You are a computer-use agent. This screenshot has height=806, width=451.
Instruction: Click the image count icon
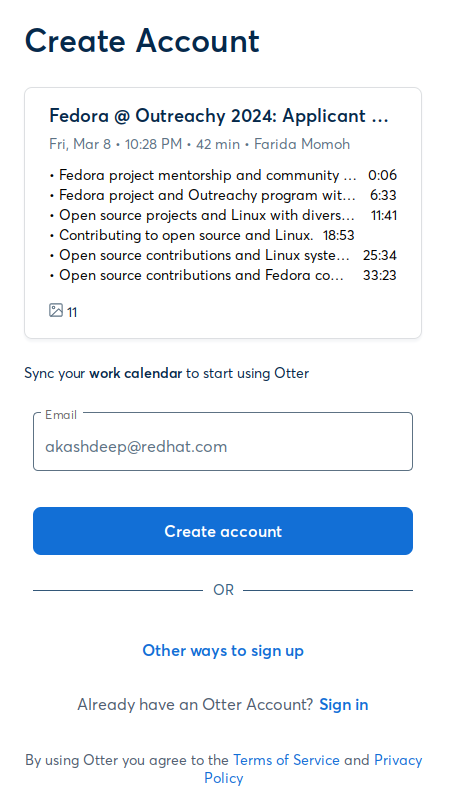tap(56, 310)
